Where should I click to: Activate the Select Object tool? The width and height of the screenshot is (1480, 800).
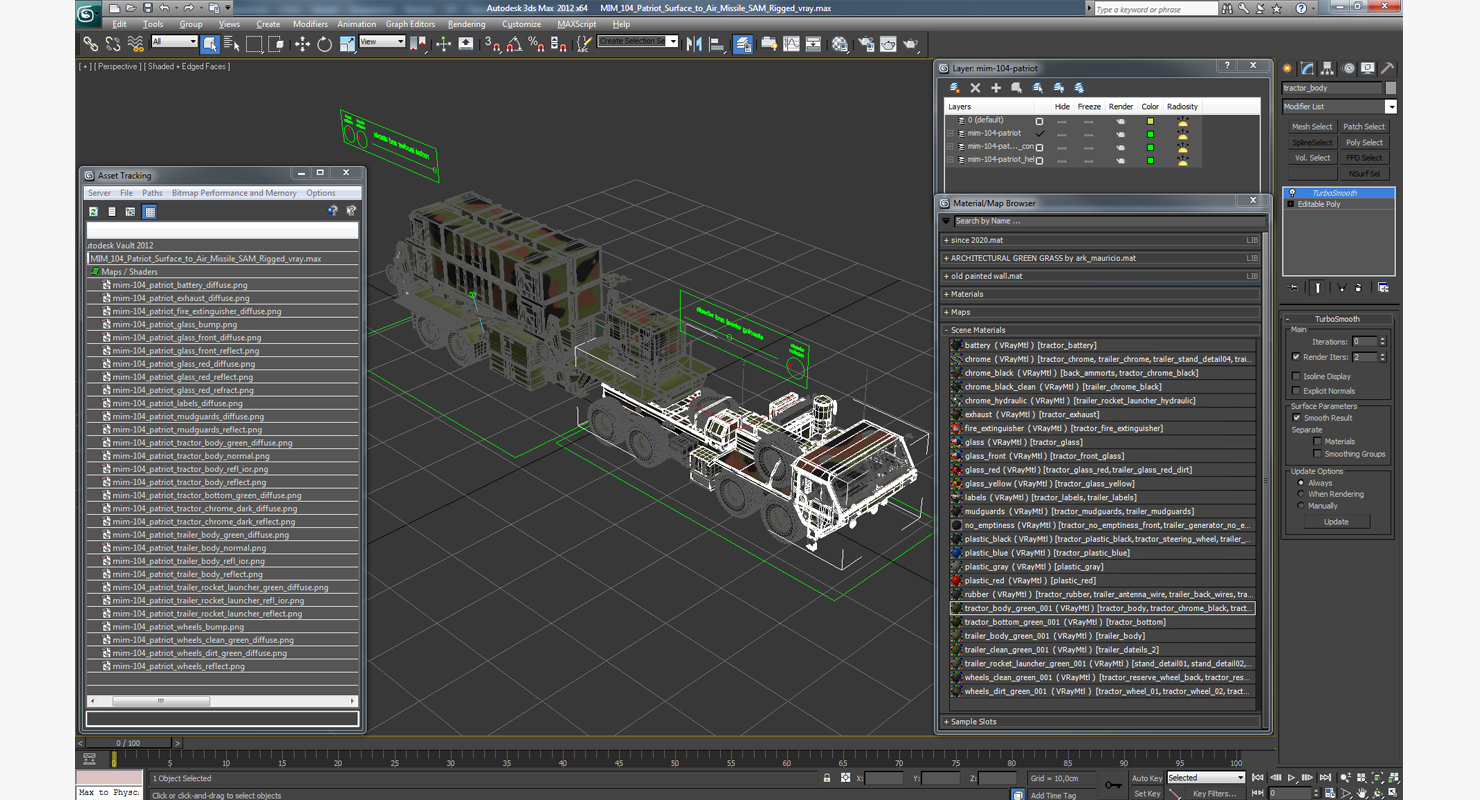210,44
